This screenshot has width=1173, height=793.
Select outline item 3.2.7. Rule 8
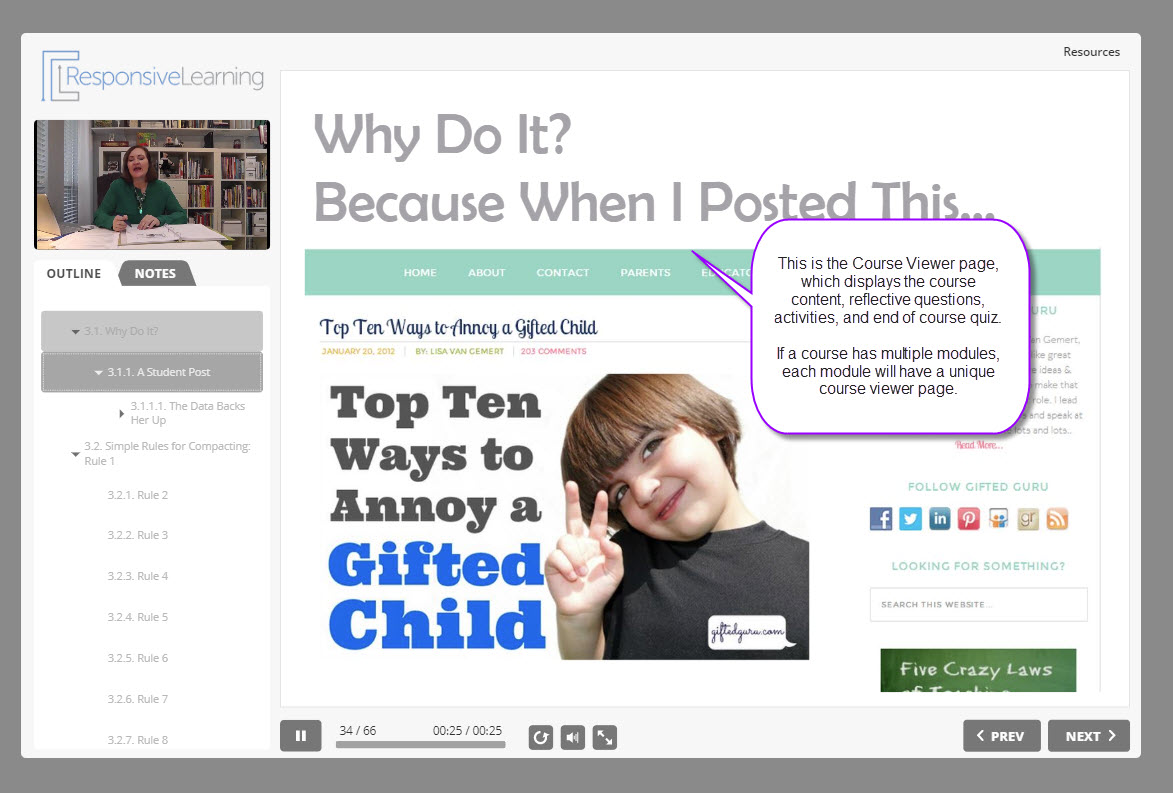[x=138, y=741]
